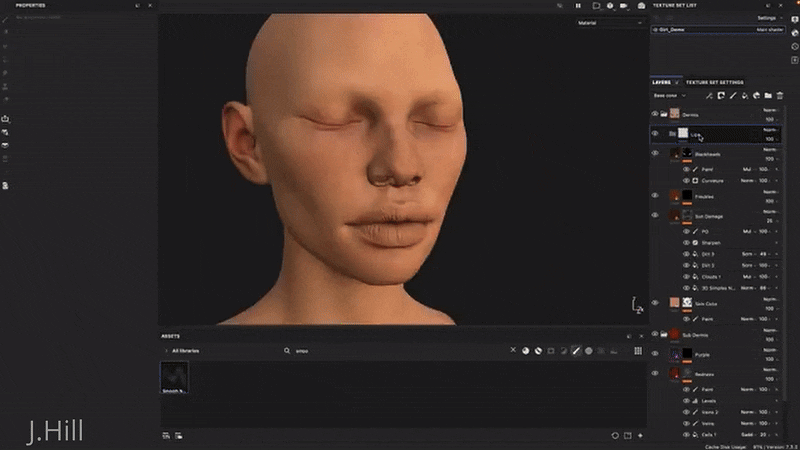
Task: Open the Base color channel dropdown
Action: (670, 96)
